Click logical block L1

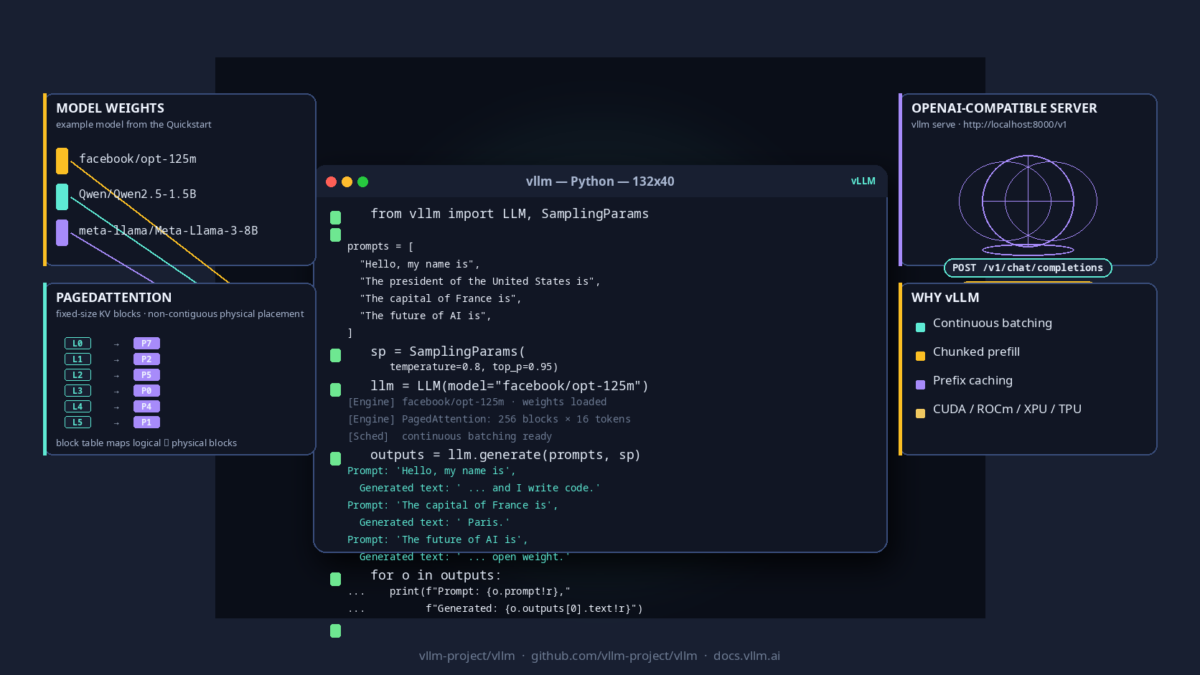pos(78,359)
